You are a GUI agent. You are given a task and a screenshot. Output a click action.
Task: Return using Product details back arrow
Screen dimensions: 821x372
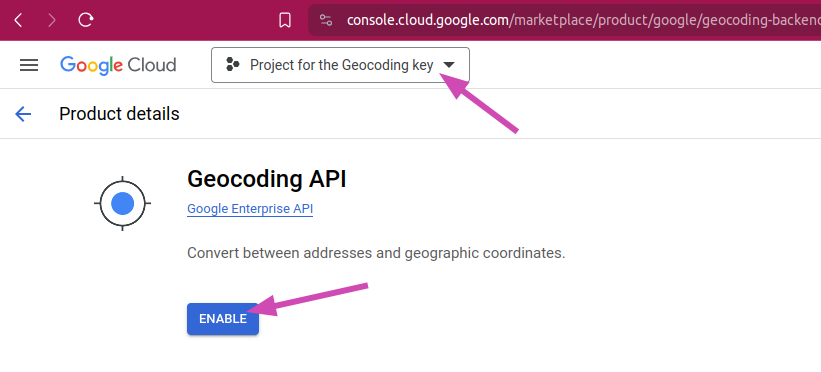[x=23, y=114]
